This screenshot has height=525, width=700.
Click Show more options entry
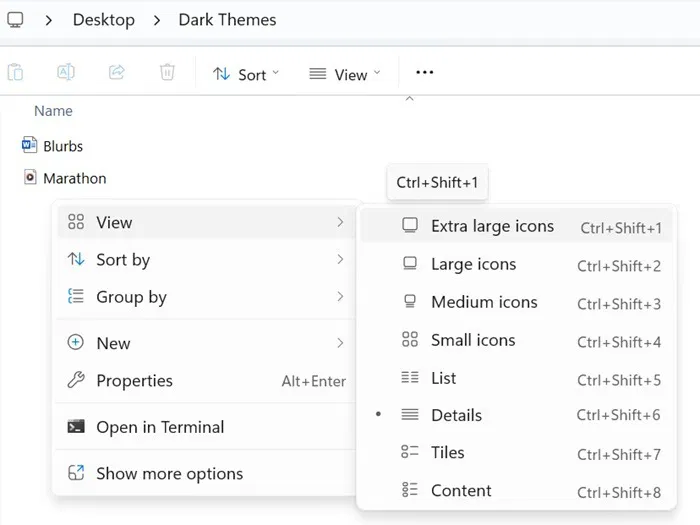click(169, 474)
